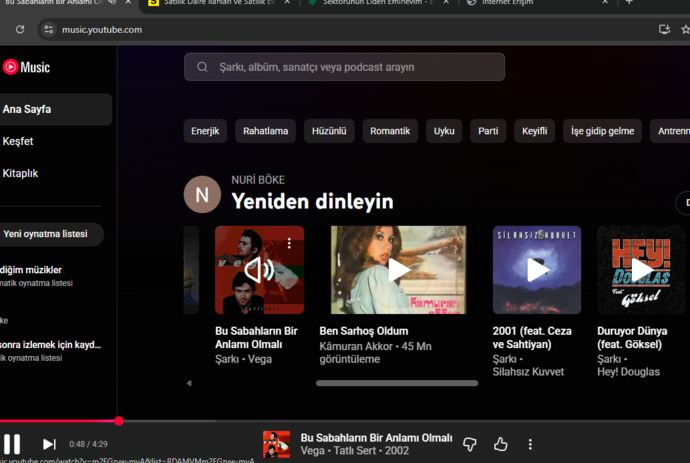Open more options menu in player bar
The width and height of the screenshot is (690, 463).
[x=530, y=444]
